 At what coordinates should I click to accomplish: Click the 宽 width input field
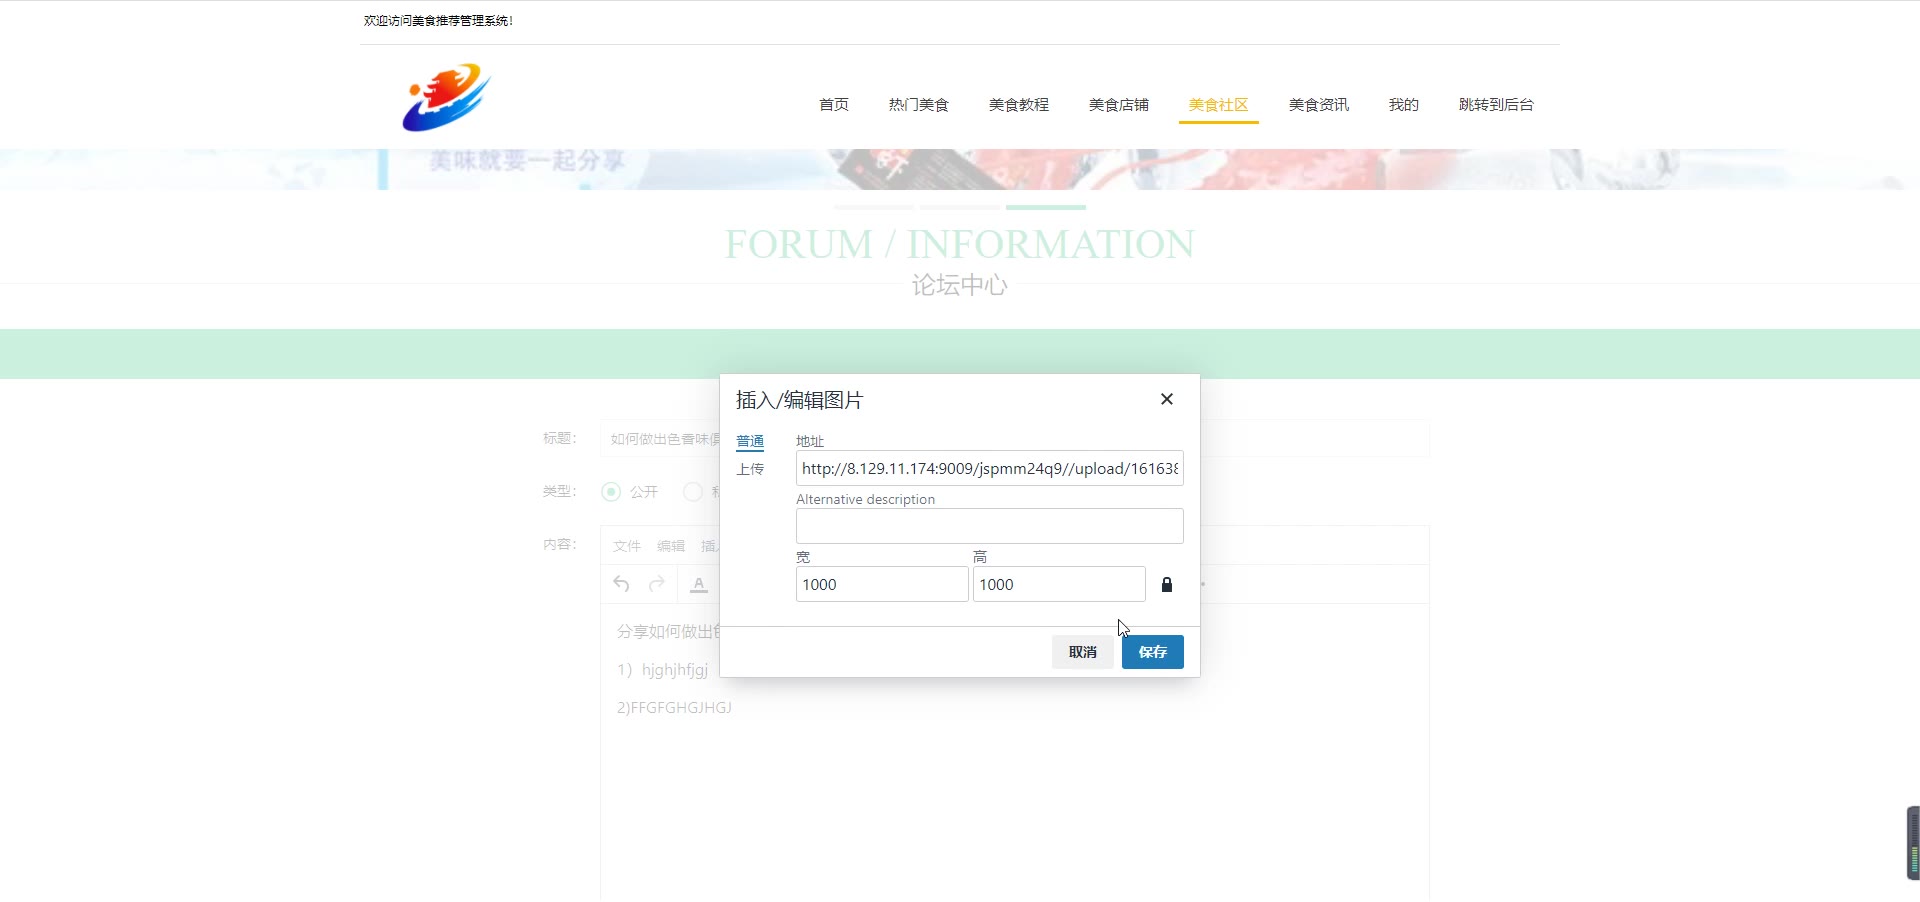(882, 584)
